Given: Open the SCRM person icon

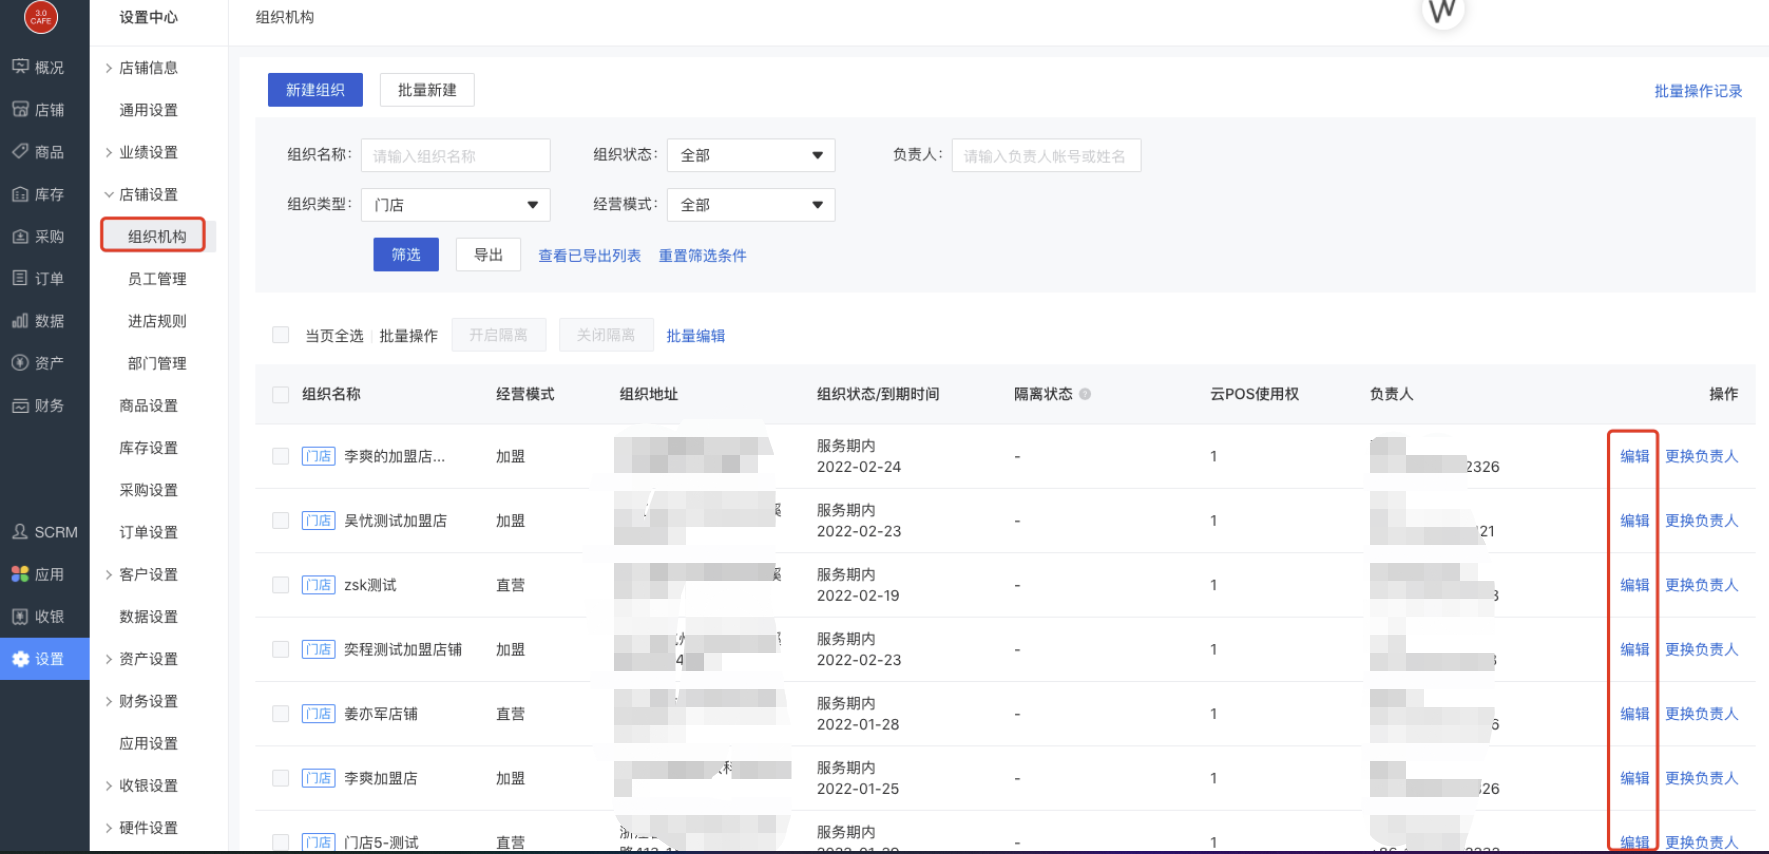Looking at the screenshot, I should (20, 531).
